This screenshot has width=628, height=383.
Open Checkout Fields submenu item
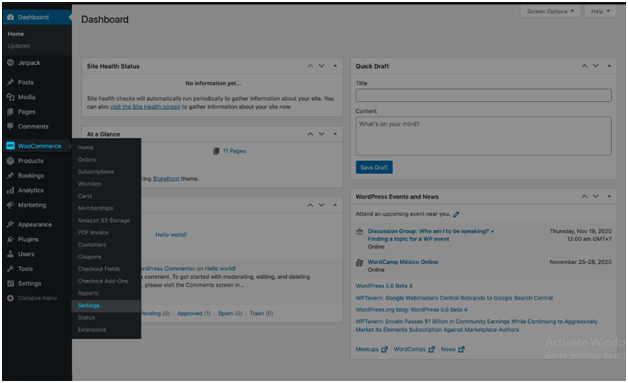[99, 269]
